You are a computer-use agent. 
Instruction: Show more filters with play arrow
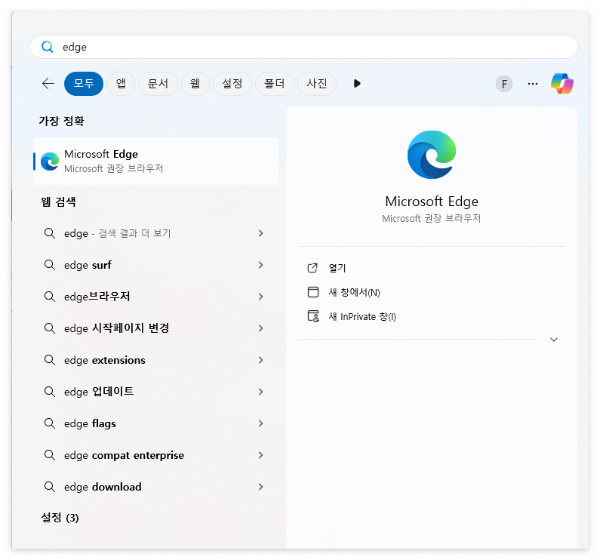[357, 83]
